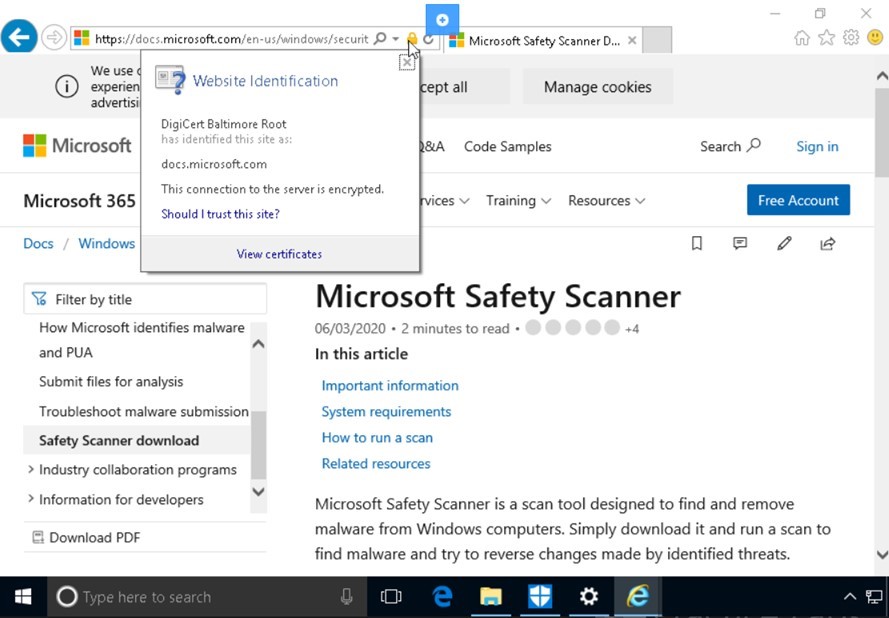
Task: Click the Free Account button
Action: click(x=798, y=200)
